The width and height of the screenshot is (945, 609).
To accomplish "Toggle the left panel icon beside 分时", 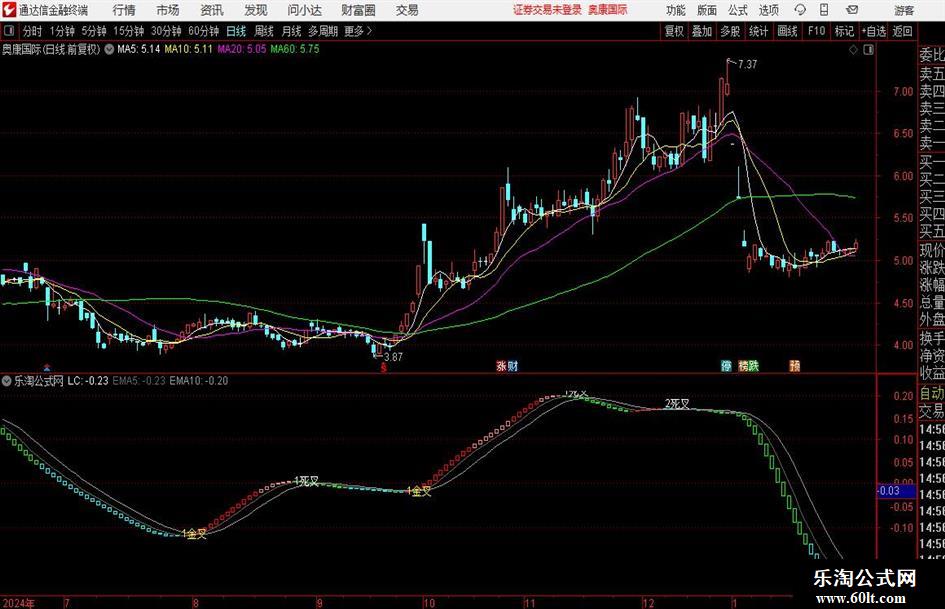I will (x=9, y=31).
